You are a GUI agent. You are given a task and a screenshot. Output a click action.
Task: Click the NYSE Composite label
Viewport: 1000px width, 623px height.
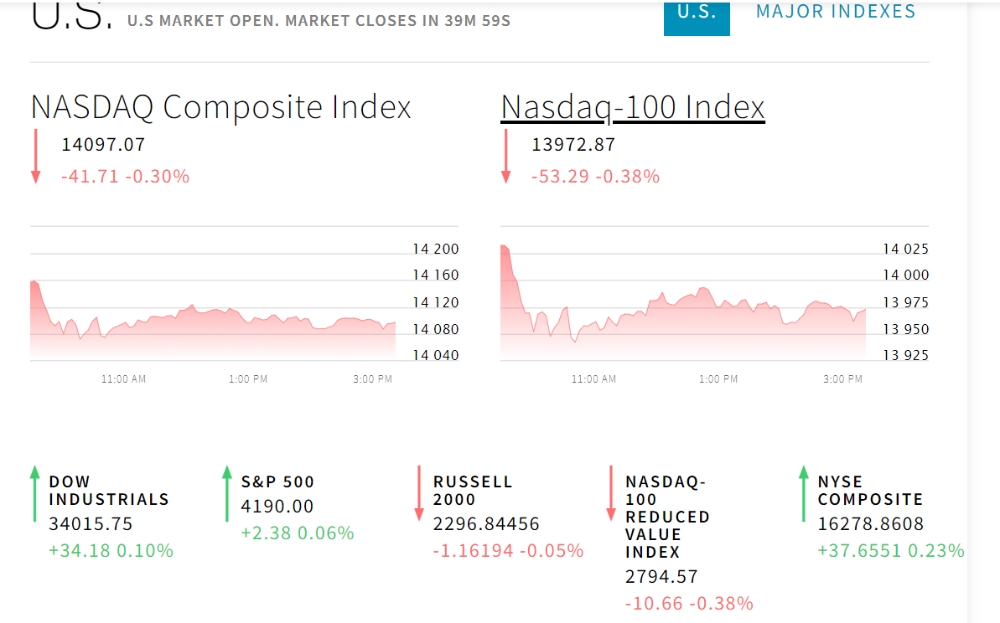pyautogui.click(x=869, y=490)
